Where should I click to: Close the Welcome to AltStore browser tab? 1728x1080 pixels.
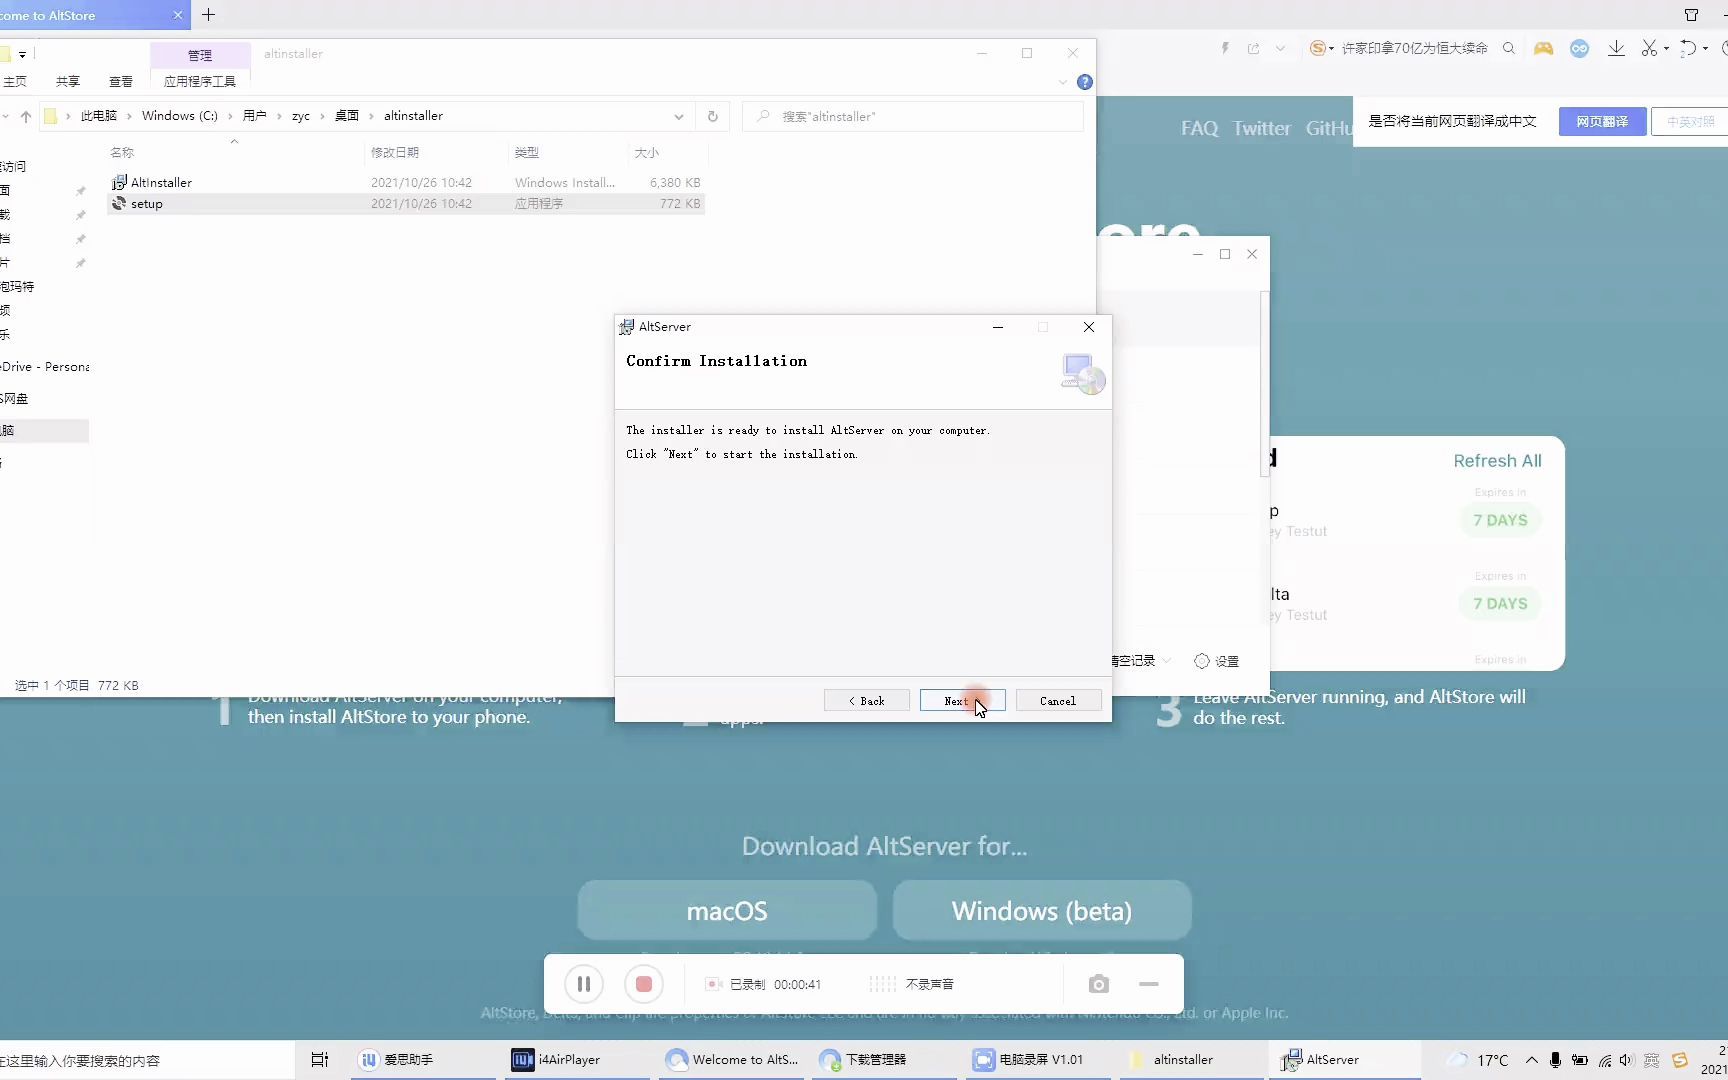pyautogui.click(x=178, y=15)
